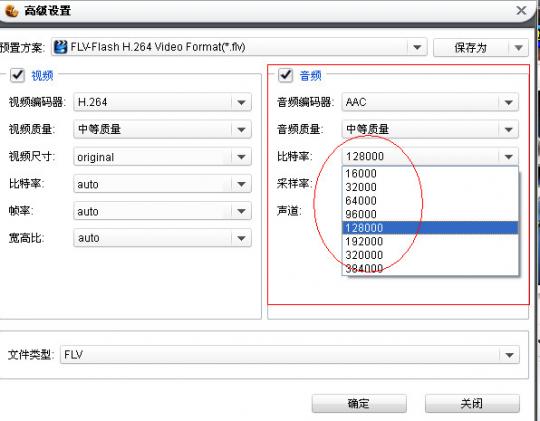This screenshot has width=540, height=421.
Task: Click the FLV clapperboard preset icon
Action: [x=61, y=47]
